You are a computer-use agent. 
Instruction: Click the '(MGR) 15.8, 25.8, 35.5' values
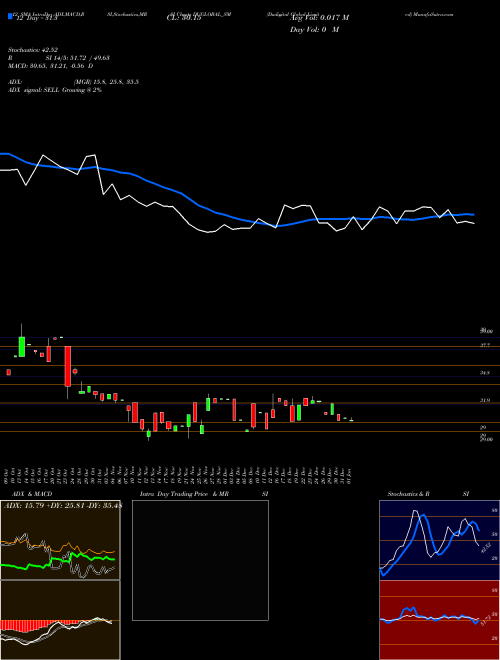(106, 82)
